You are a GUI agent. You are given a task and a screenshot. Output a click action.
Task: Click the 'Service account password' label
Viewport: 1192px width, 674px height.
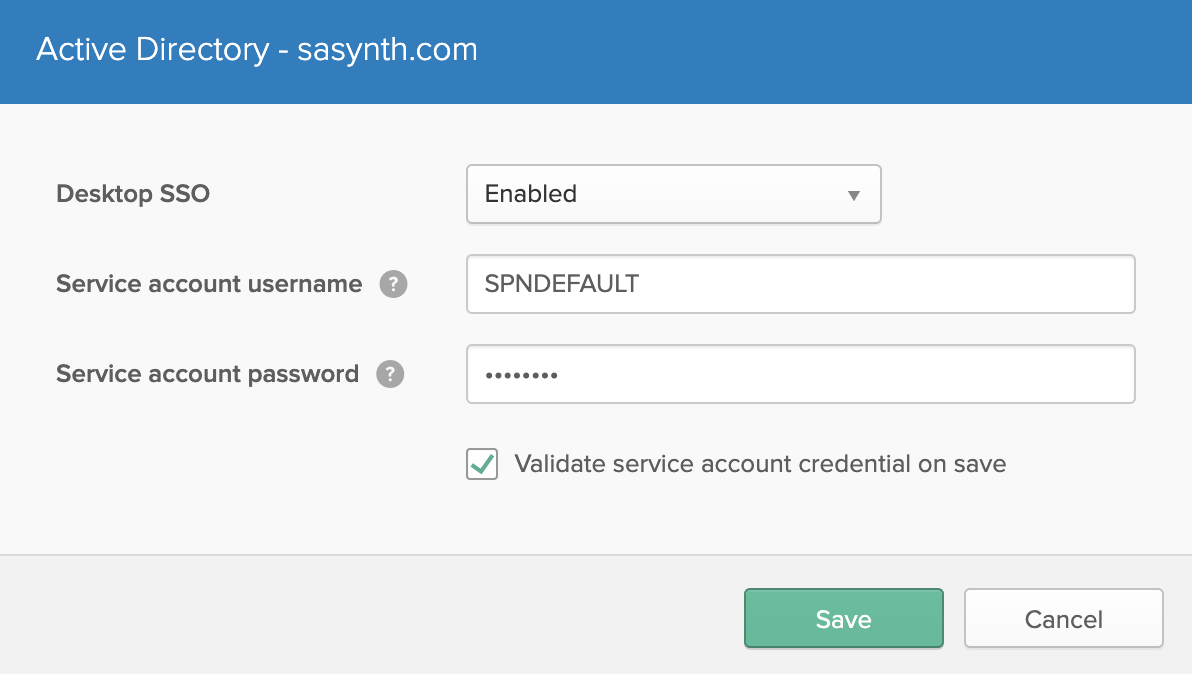tap(207, 374)
